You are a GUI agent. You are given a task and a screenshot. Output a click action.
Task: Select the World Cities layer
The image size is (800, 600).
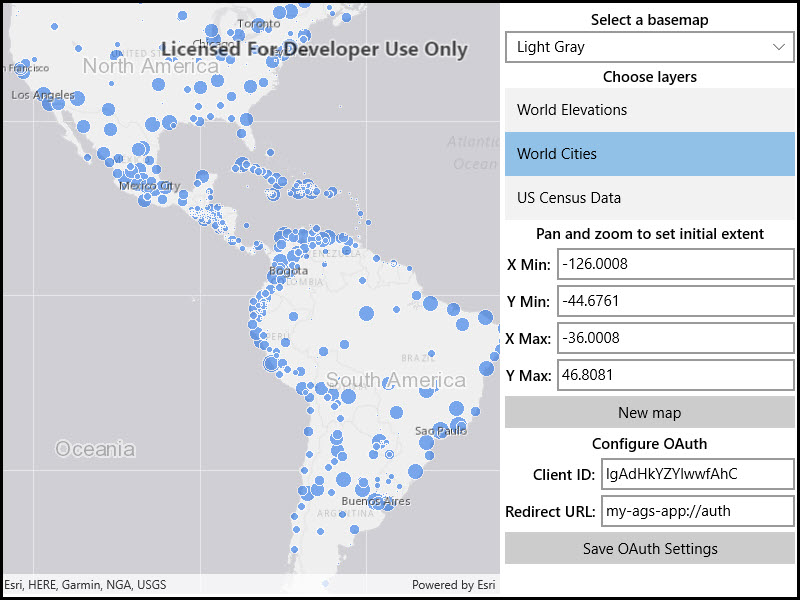point(649,154)
